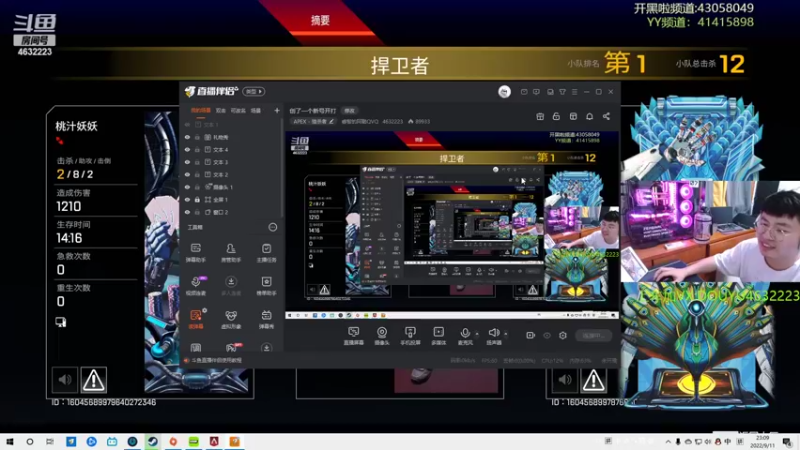Open the settings gear in bottom bar
Screen dimensions: 800x450
563,335
